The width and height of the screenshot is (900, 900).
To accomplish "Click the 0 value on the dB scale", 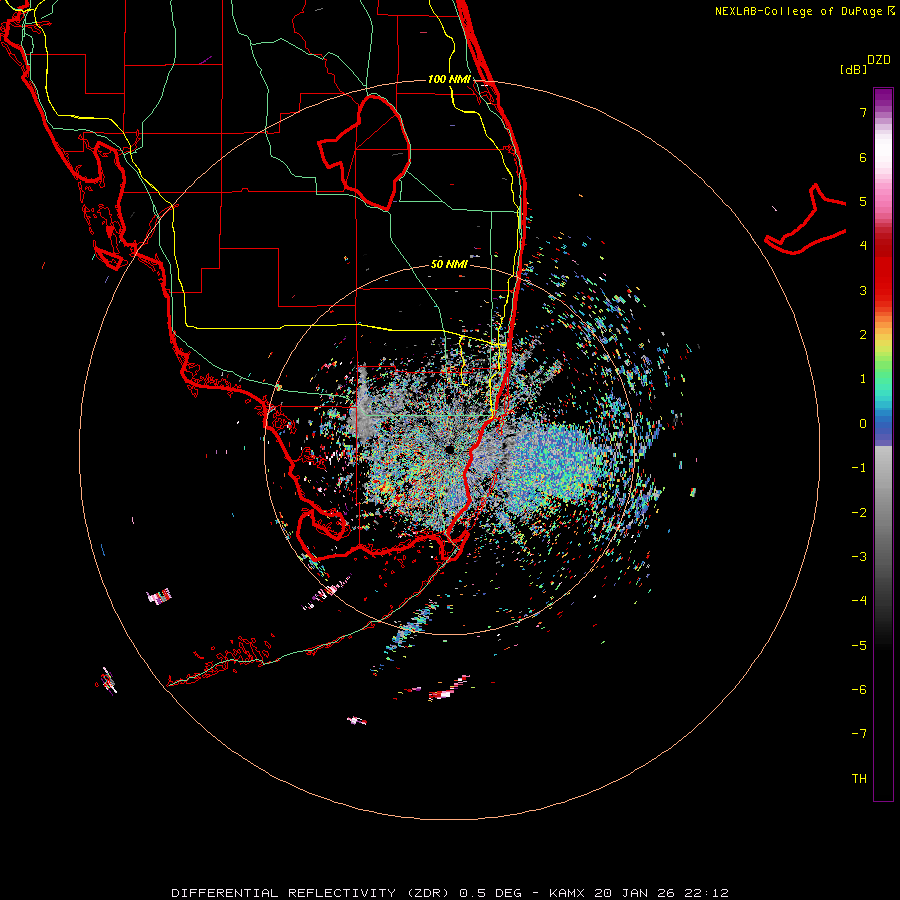I will (863, 424).
